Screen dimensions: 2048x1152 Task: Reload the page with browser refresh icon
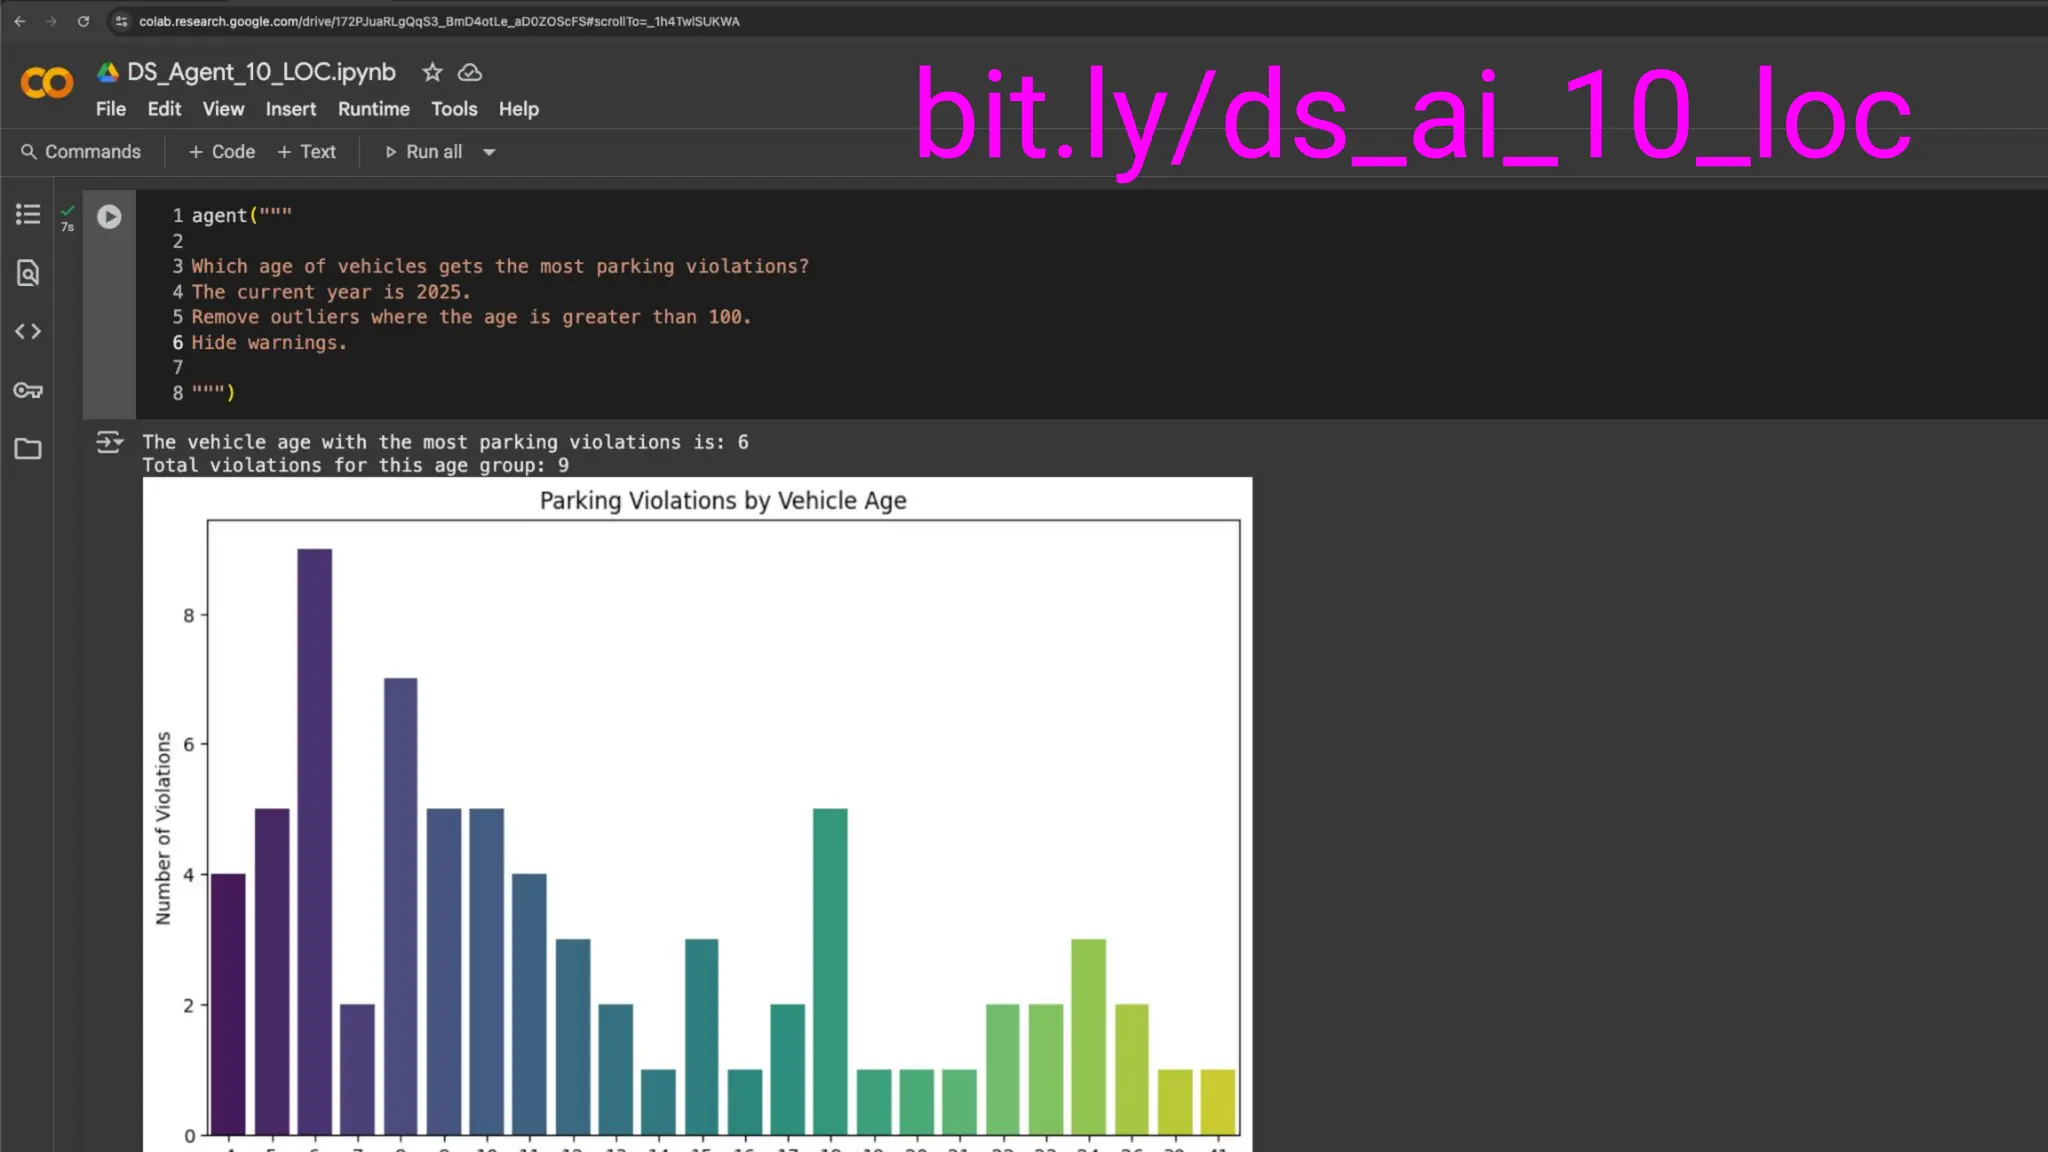[83, 21]
